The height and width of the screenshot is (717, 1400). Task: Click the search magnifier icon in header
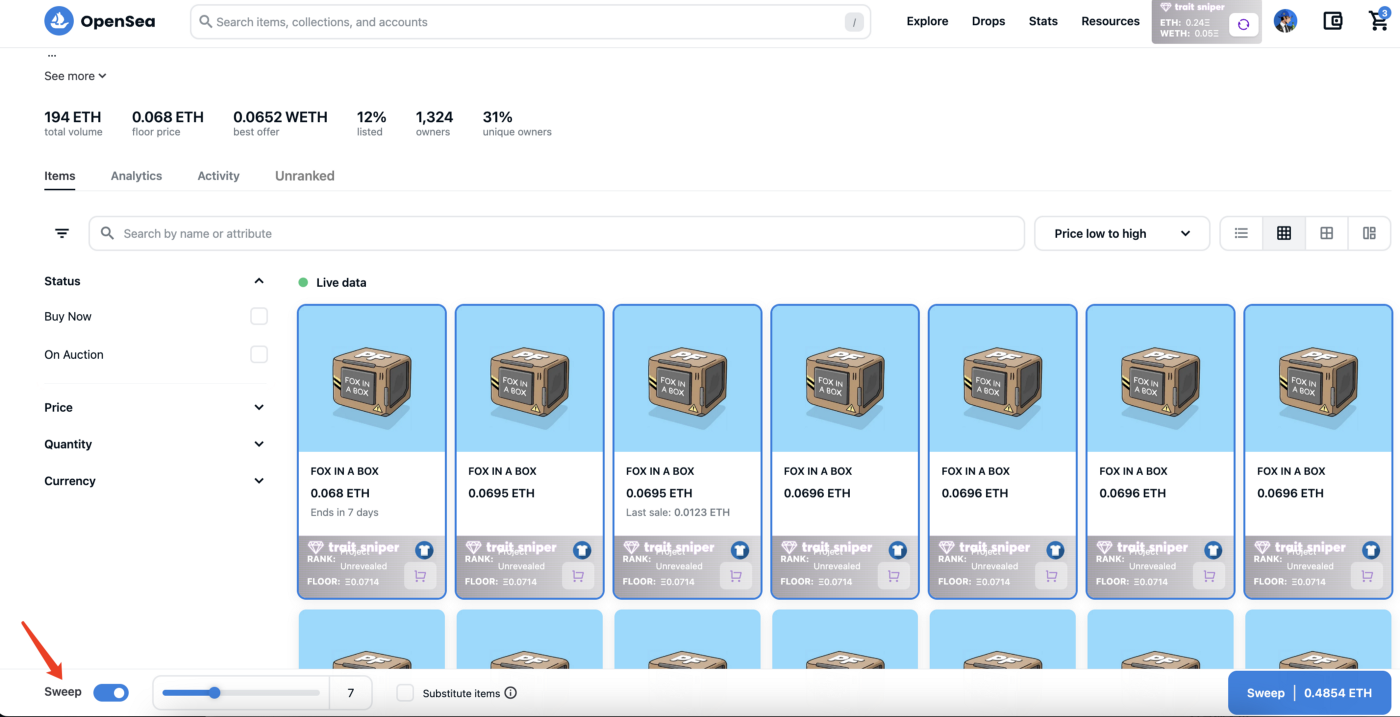pyautogui.click(x=205, y=22)
